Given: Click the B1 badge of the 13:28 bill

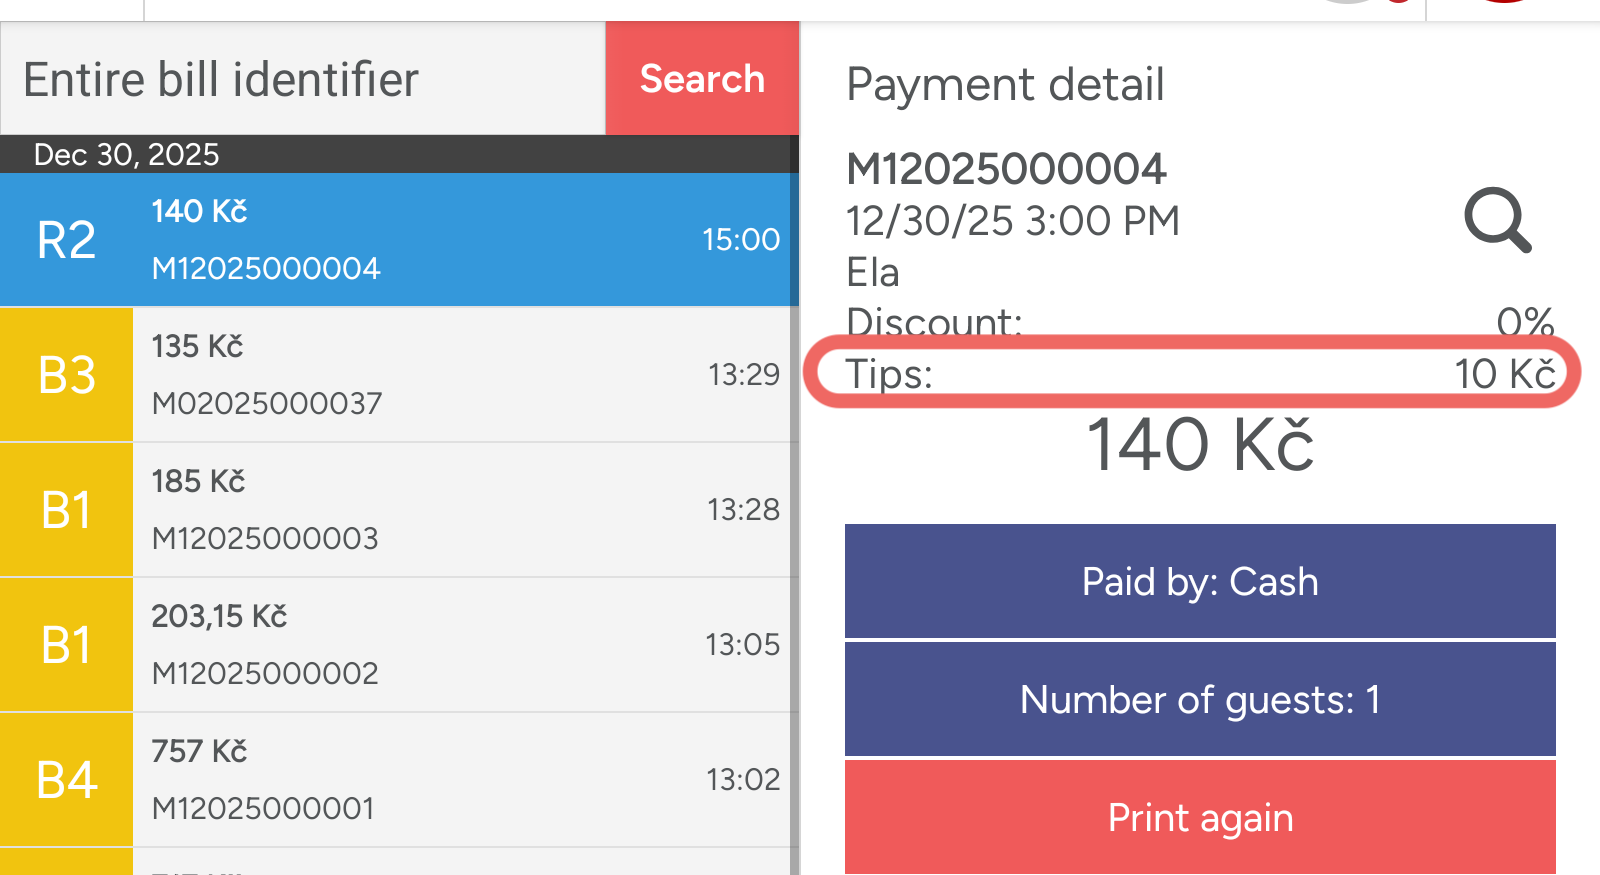Looking at the screenshot, I should 66,510.
